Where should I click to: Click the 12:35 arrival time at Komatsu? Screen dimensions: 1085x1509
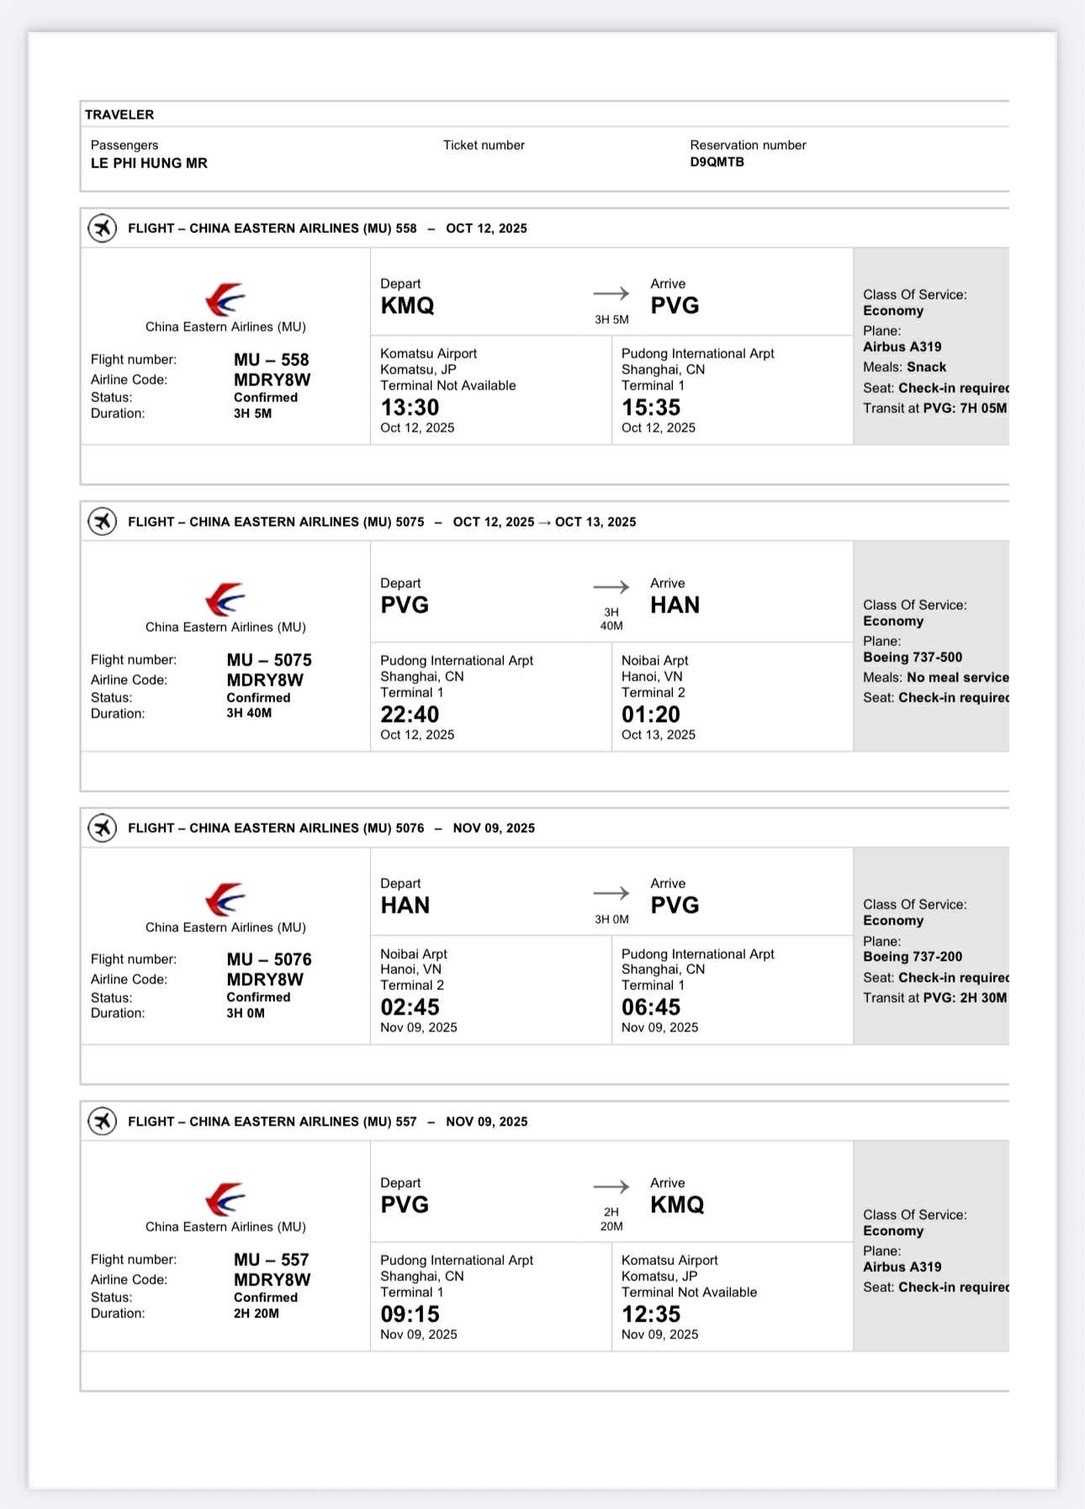pyautogui.click(x=651, y=1314)
